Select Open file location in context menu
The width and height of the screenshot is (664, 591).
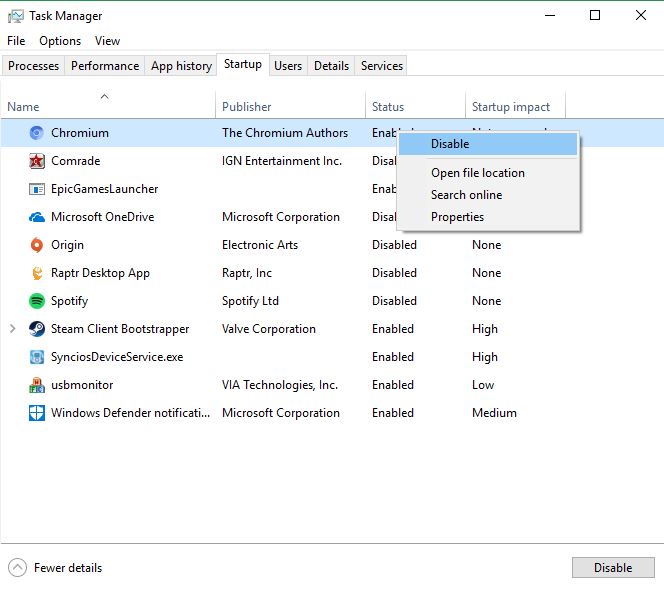click(477, 173)
